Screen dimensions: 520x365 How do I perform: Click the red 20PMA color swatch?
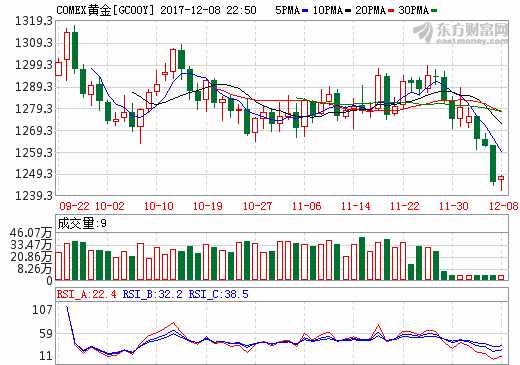(391, 11)
